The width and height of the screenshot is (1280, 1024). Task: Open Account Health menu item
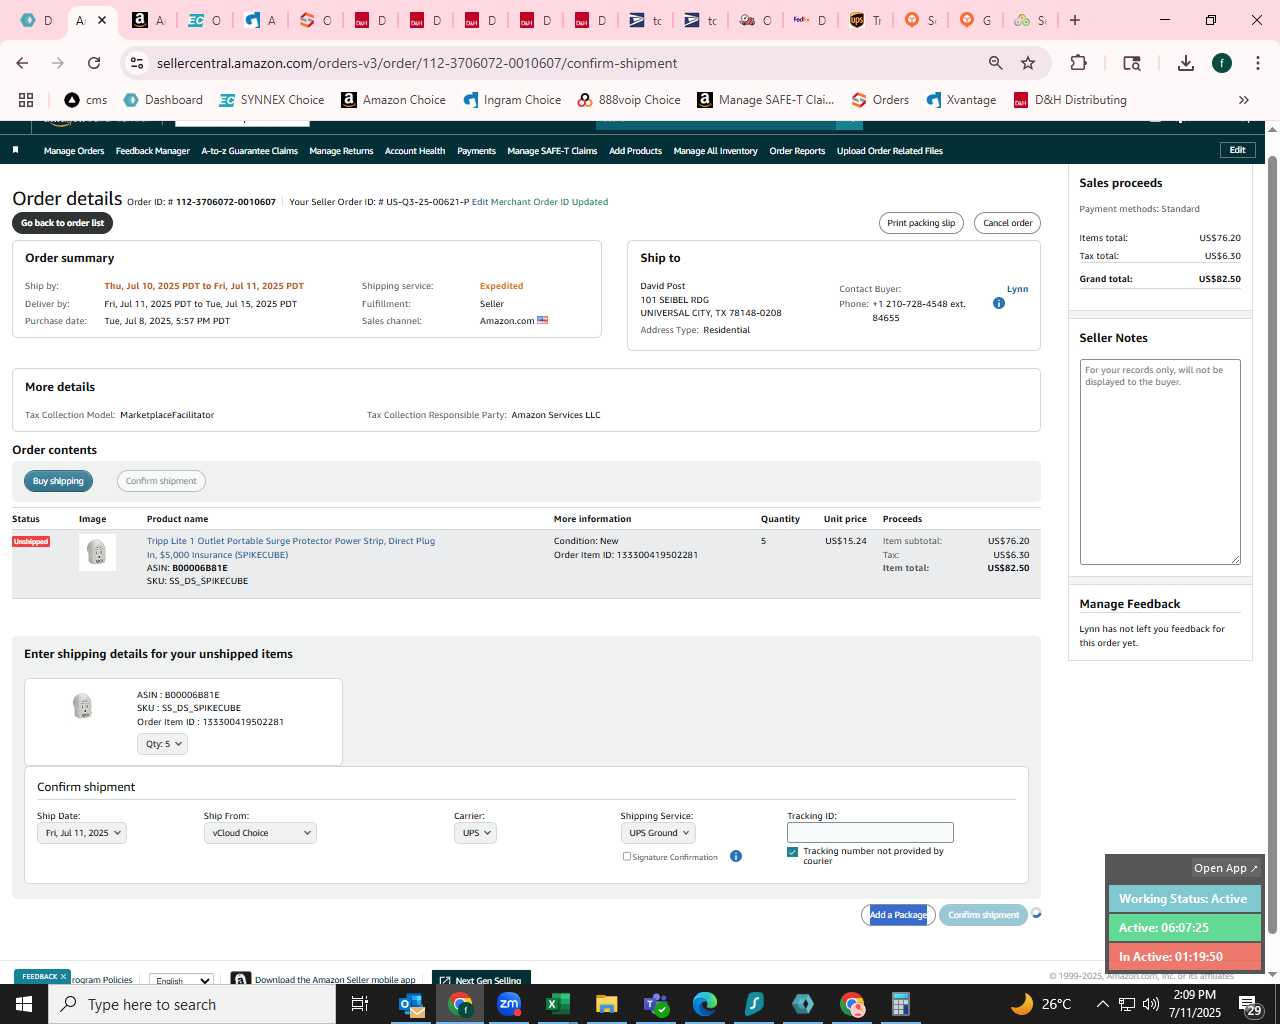pos(415,151)
